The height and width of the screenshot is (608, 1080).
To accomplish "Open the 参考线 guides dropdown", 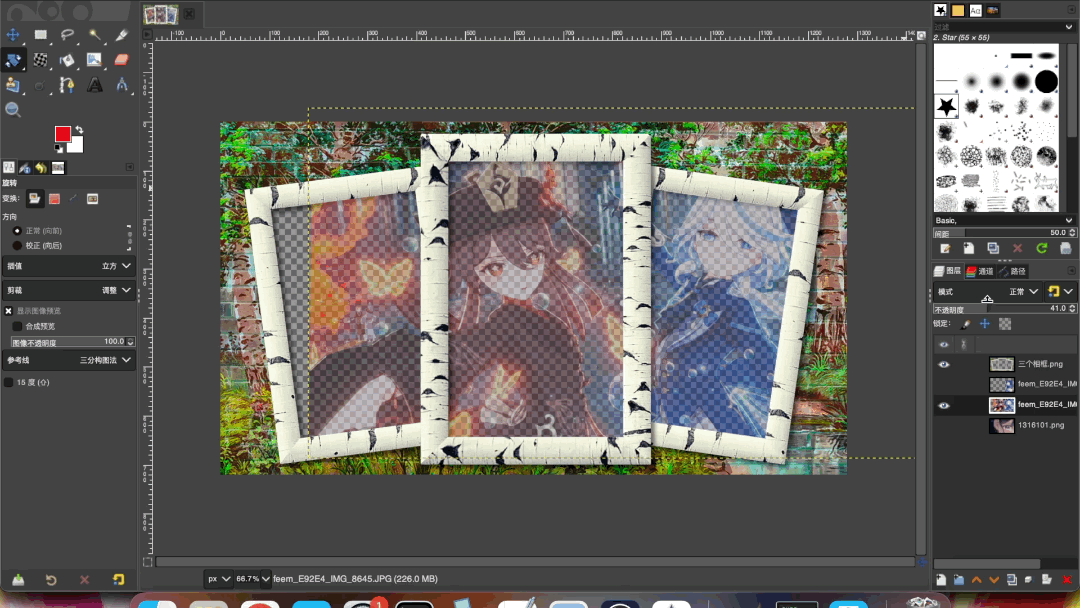I will pos(69,360).
